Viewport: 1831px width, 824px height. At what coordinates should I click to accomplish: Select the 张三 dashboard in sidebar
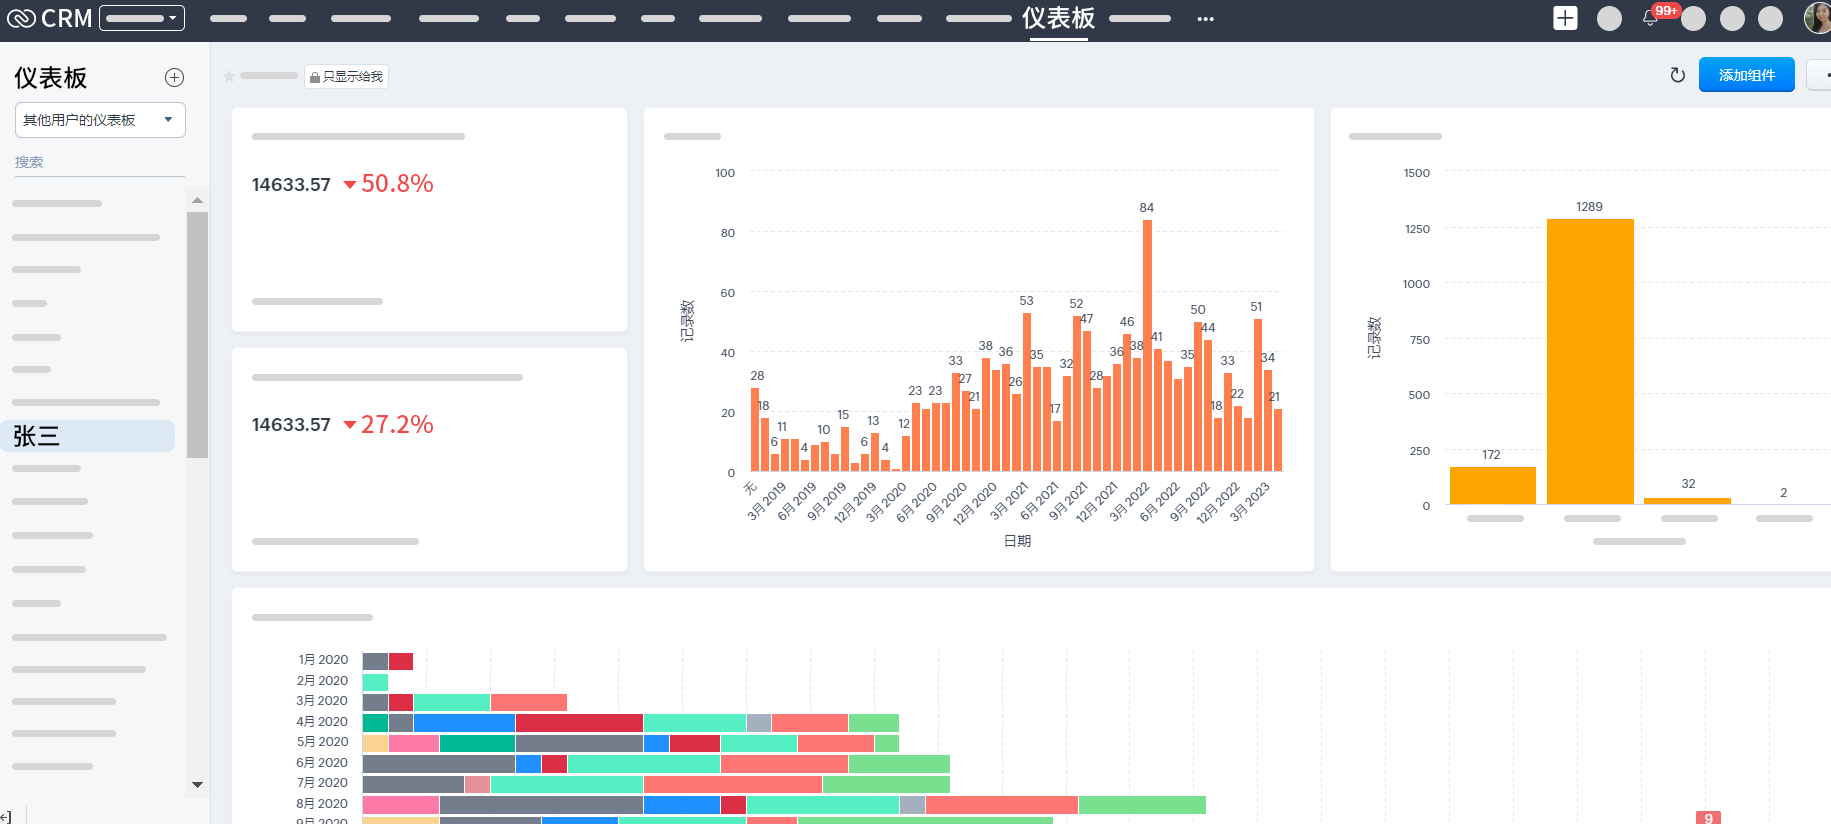pos(90,436)
